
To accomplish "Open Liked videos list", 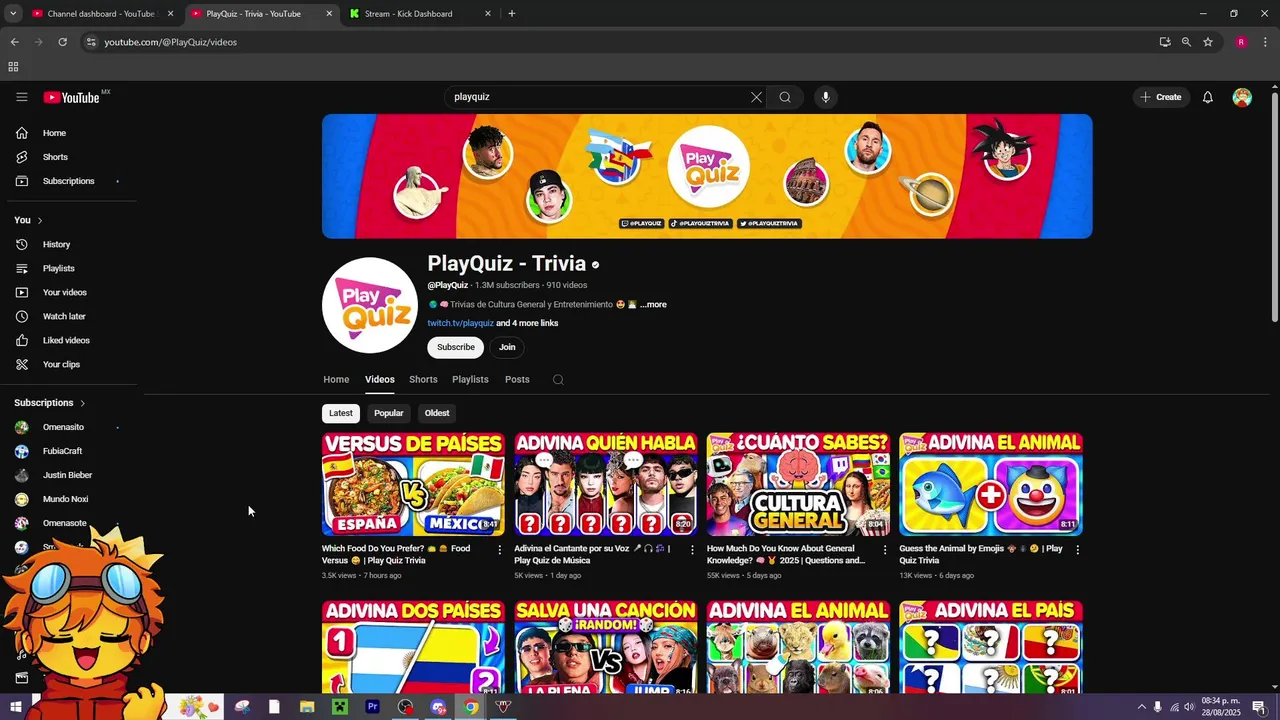I will pos(66,340).
